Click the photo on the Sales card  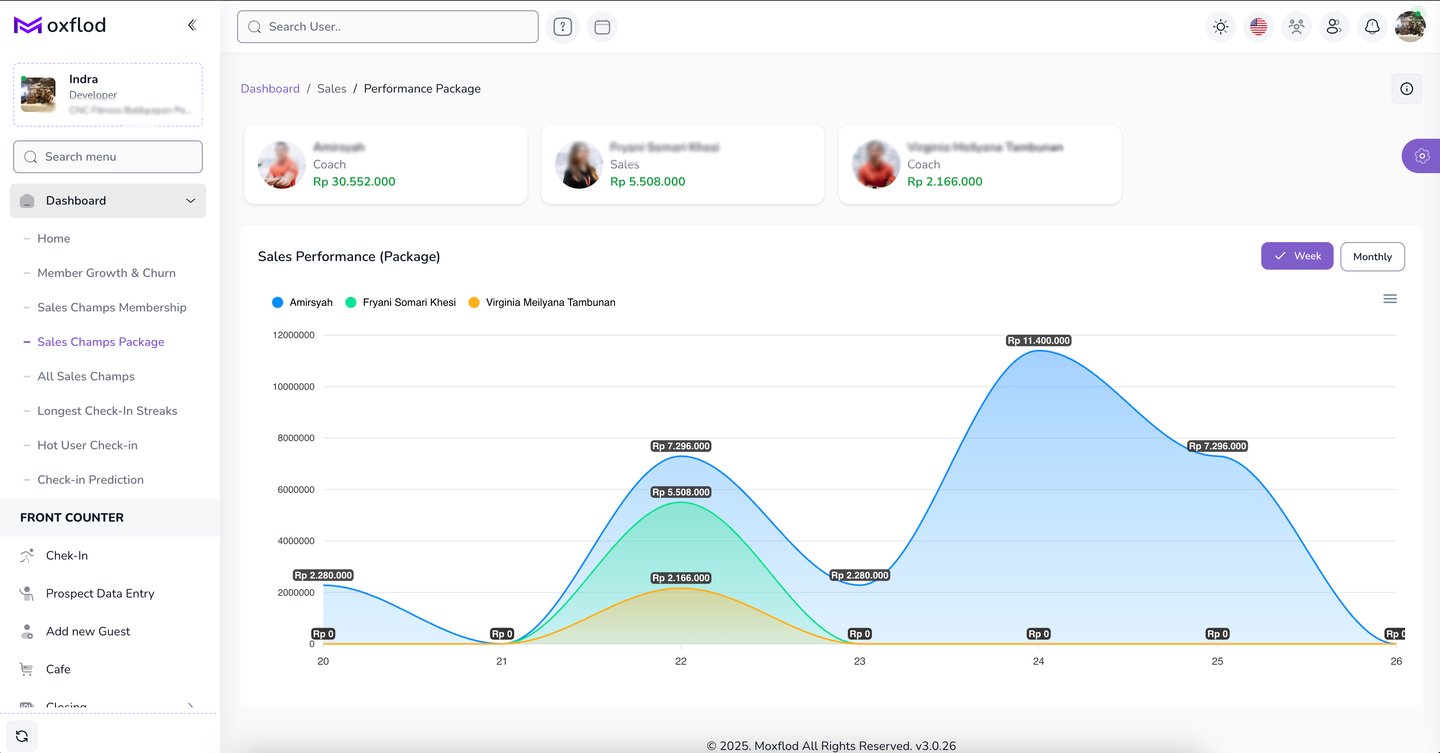tap(579, 165)
